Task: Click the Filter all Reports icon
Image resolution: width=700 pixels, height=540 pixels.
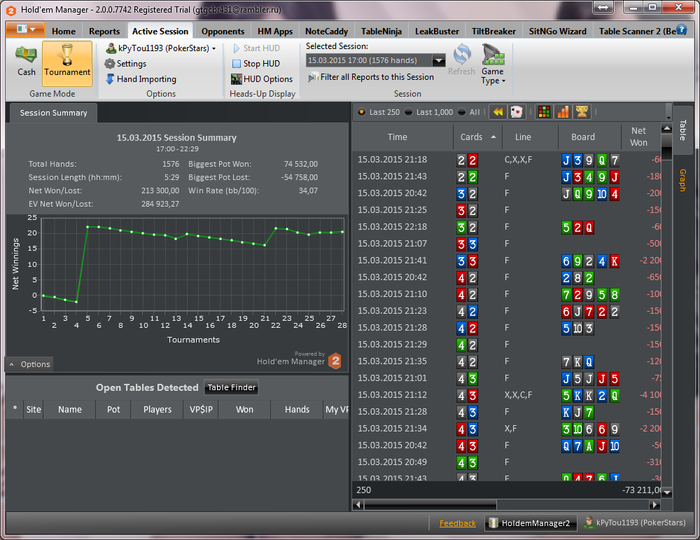Action: pyautogui.click(x=313, y=77)
